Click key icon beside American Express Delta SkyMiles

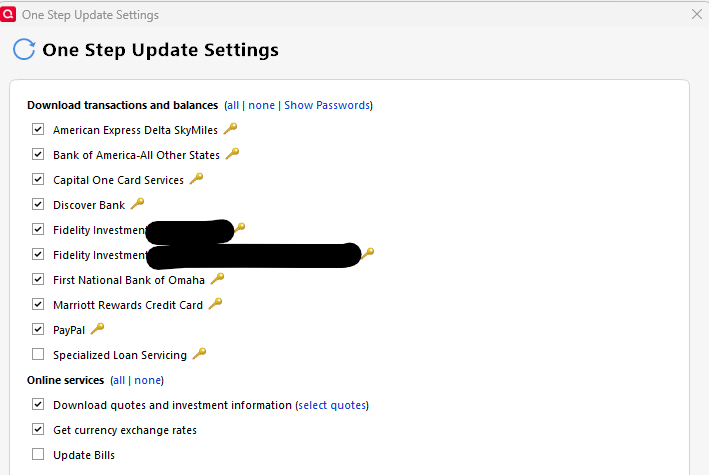[230, 129]
